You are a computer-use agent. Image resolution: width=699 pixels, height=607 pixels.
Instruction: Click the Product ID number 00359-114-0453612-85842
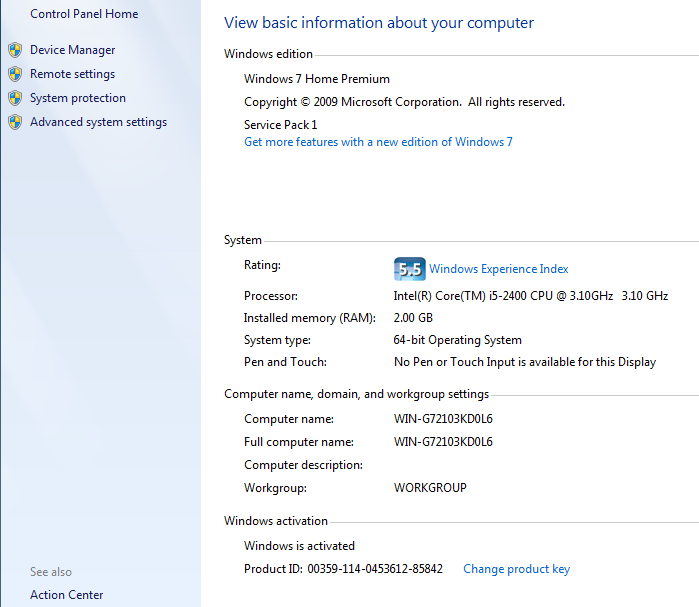pos(375,569)
